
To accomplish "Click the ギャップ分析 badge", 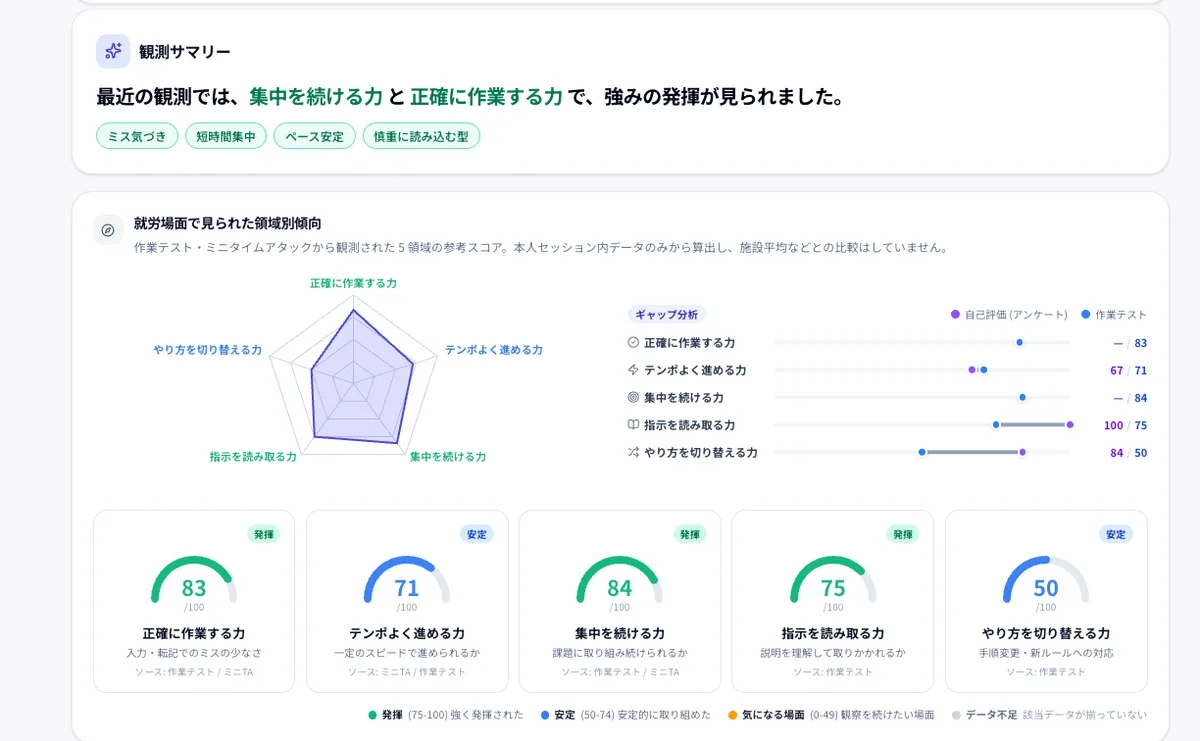I will [x=667, y=314].
